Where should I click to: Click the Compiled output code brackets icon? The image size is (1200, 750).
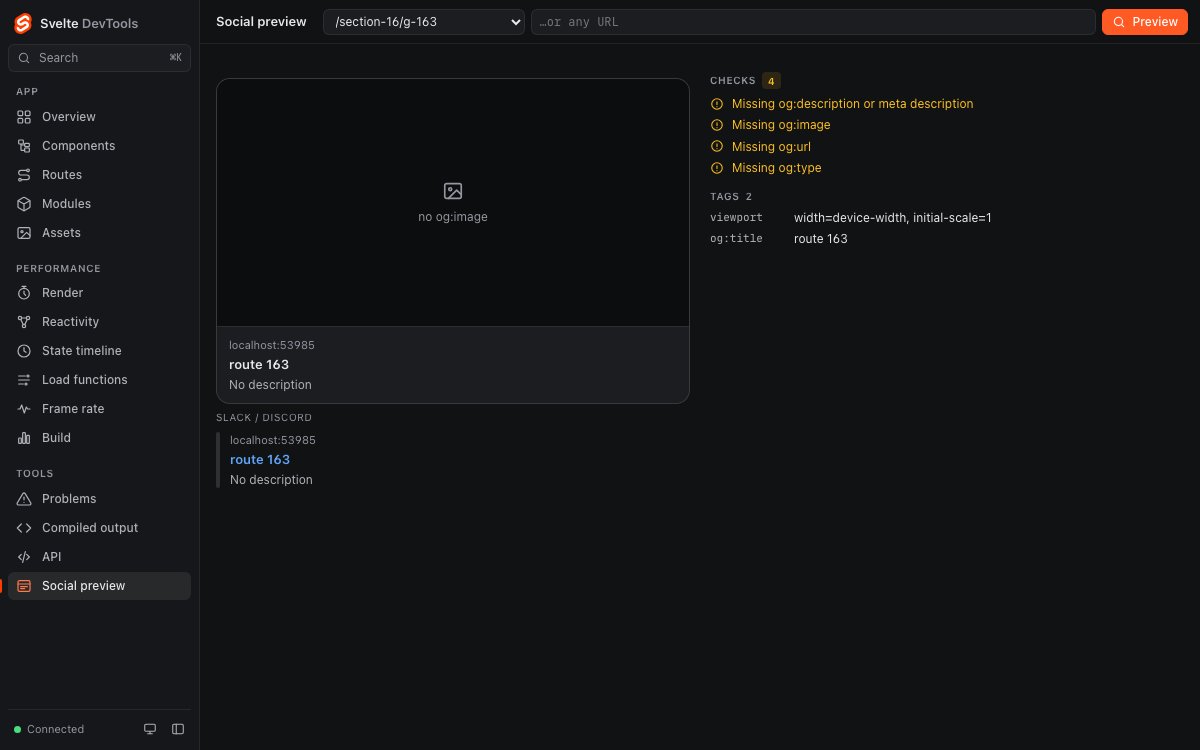pos(24,528)
